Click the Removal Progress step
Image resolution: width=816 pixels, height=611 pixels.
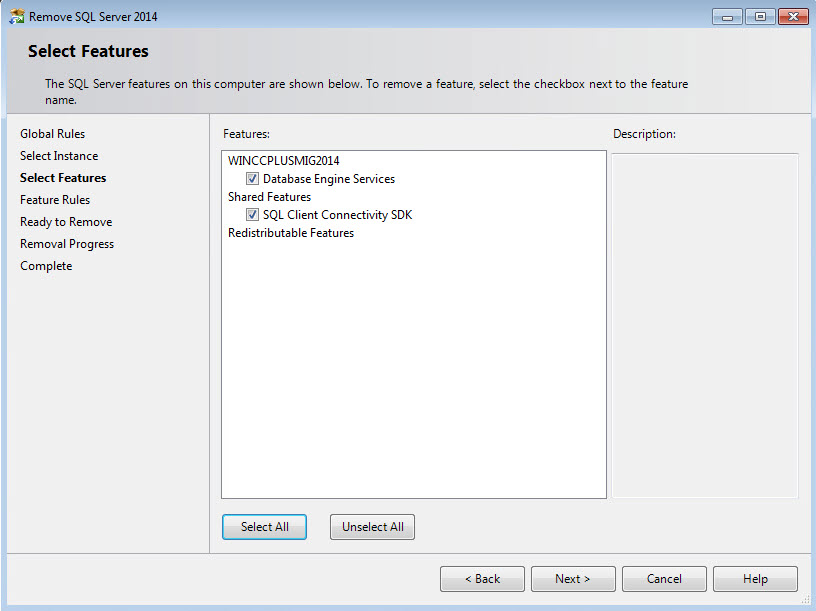click(x=67, y=244)
